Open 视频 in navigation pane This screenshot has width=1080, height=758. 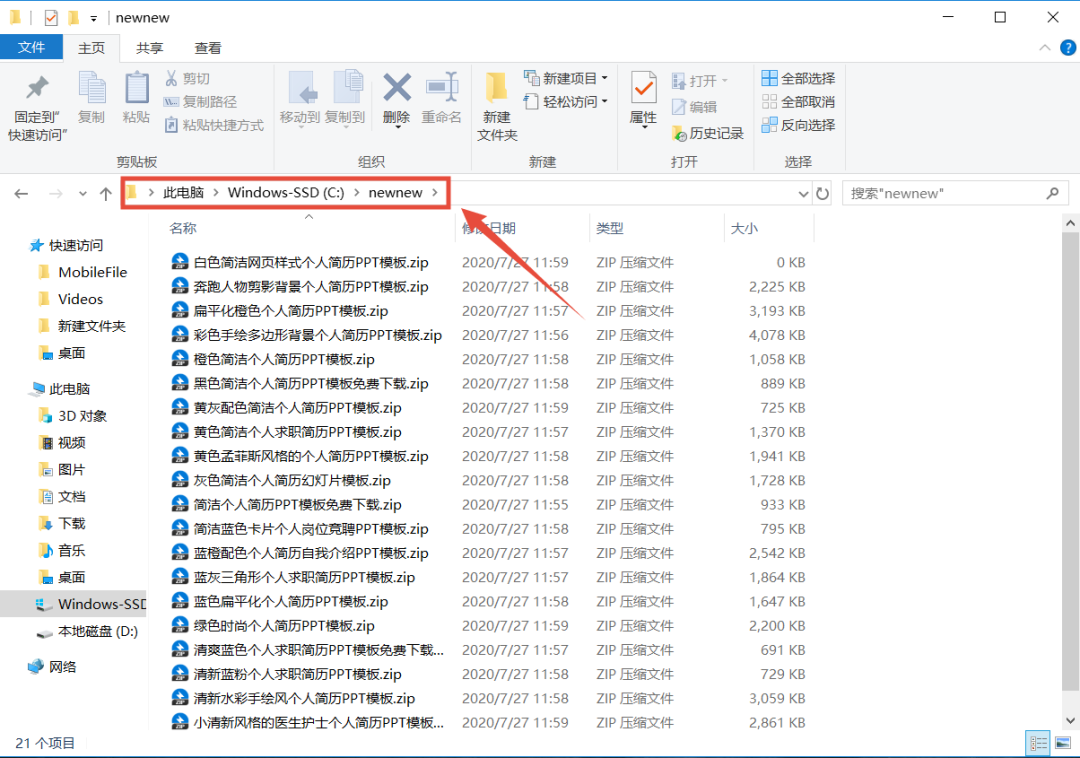click(62, 443)
